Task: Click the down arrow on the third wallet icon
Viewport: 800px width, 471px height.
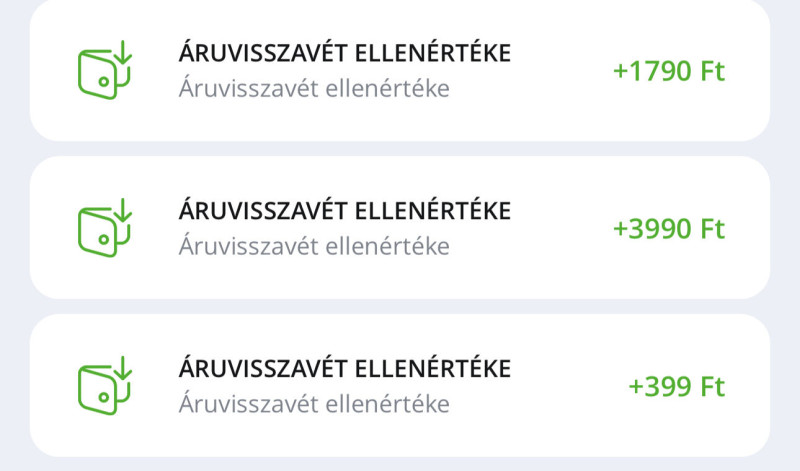Action: click(x=122, y=367)
